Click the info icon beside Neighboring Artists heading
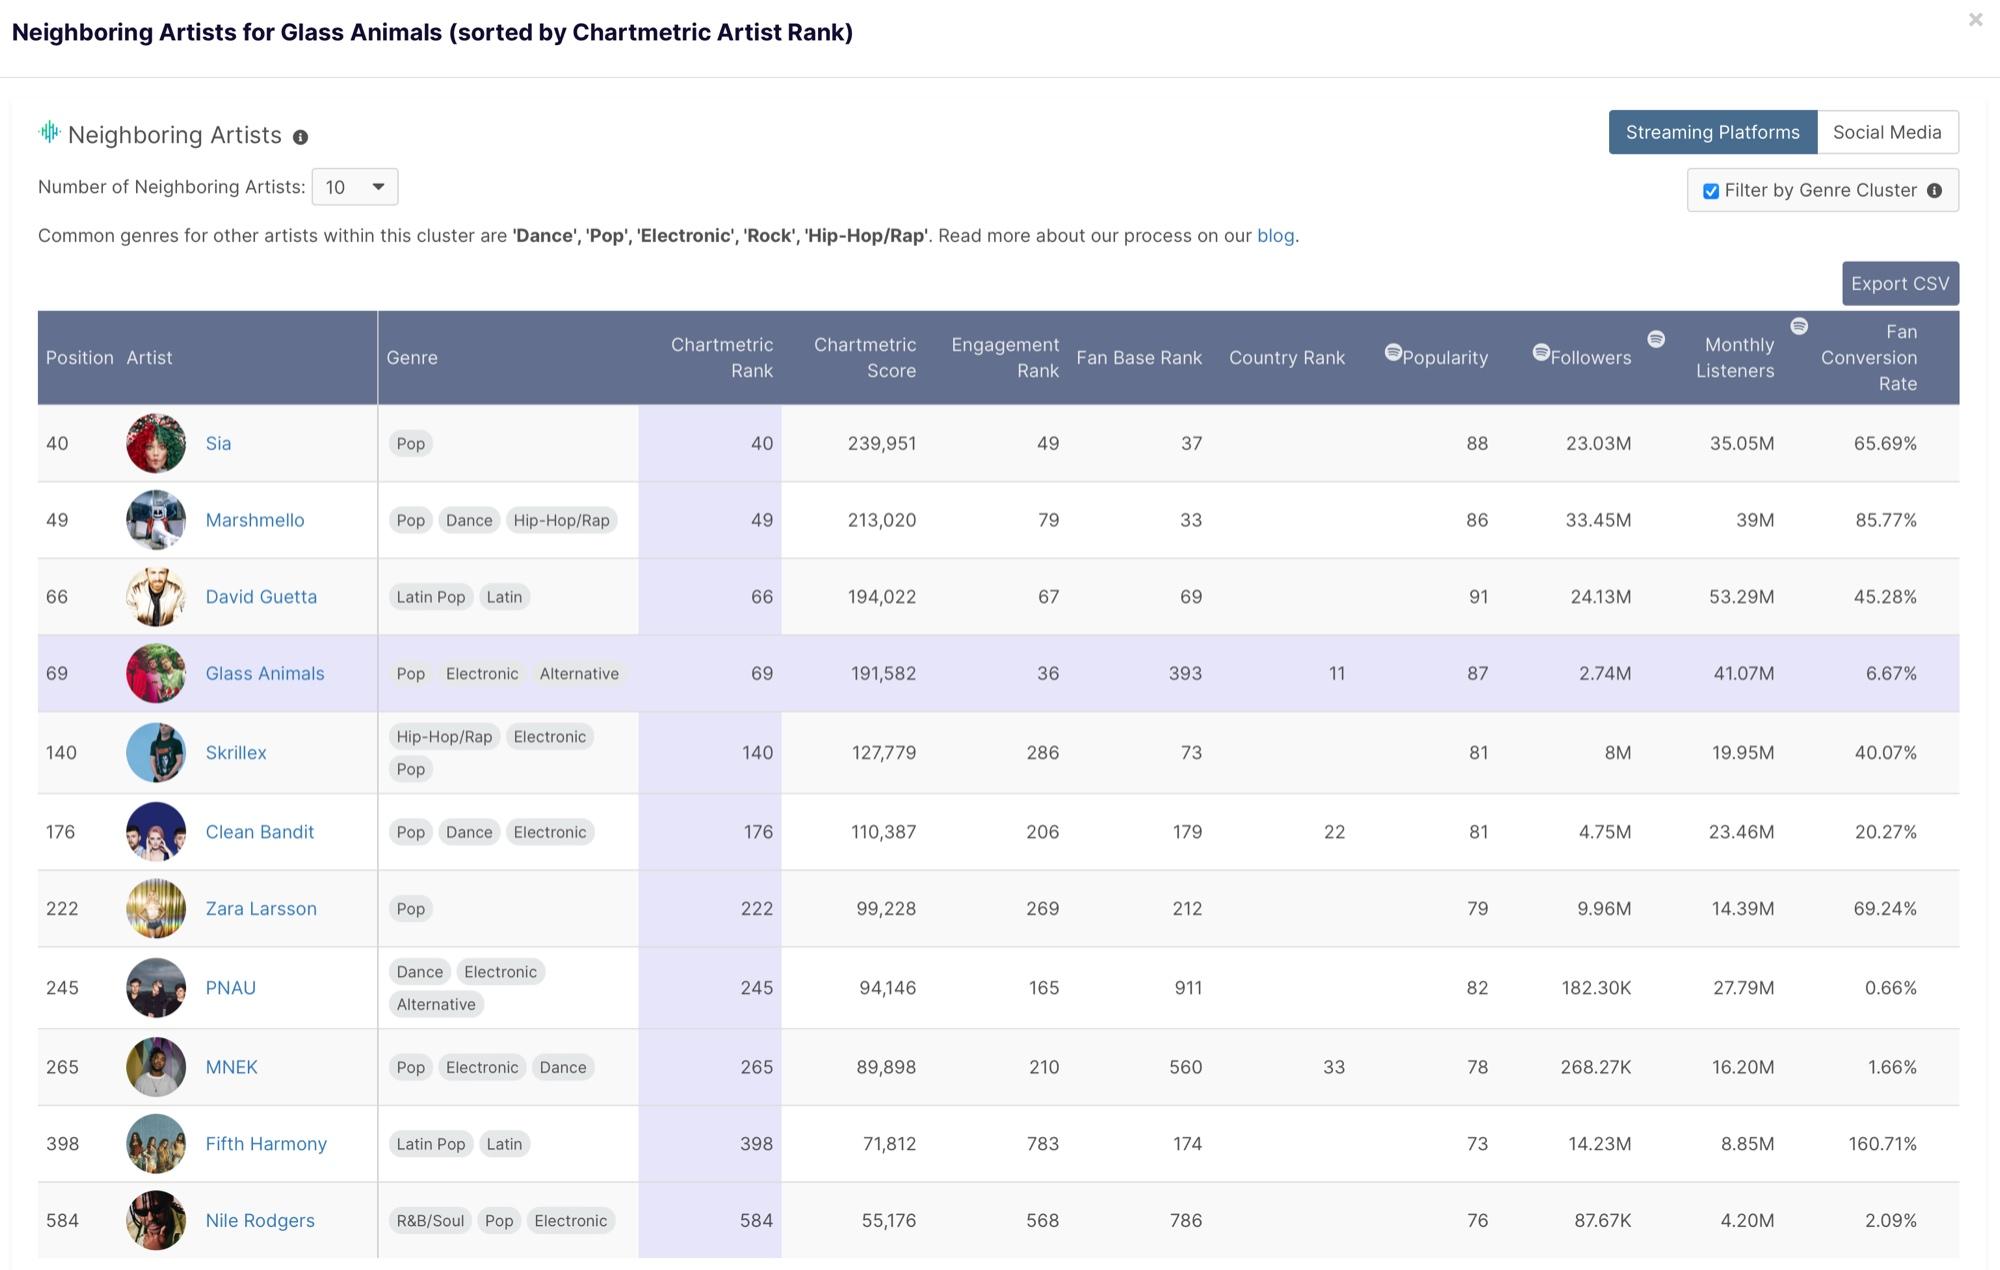The image size is (2000, 1270). (300, 137)
